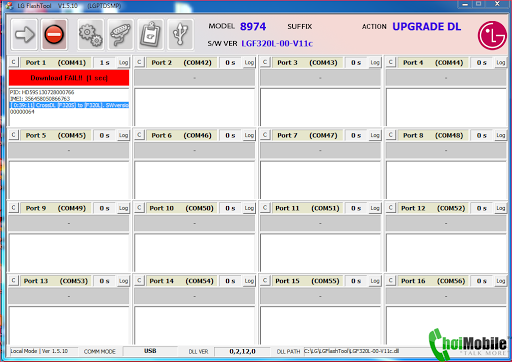Click the red Download FAIL status bar

pos(69,78)
